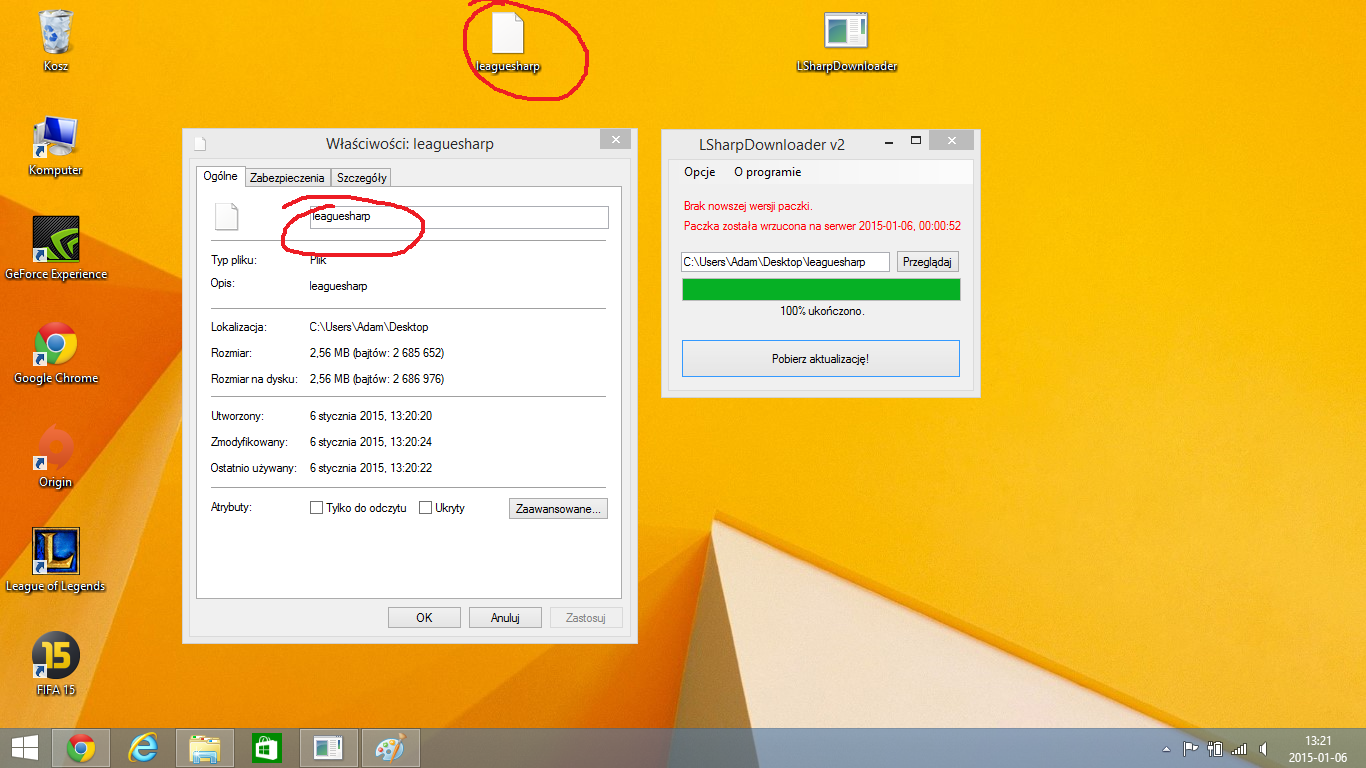
Task: Click the "Atrybuty:" label
Action: point(232,507)
